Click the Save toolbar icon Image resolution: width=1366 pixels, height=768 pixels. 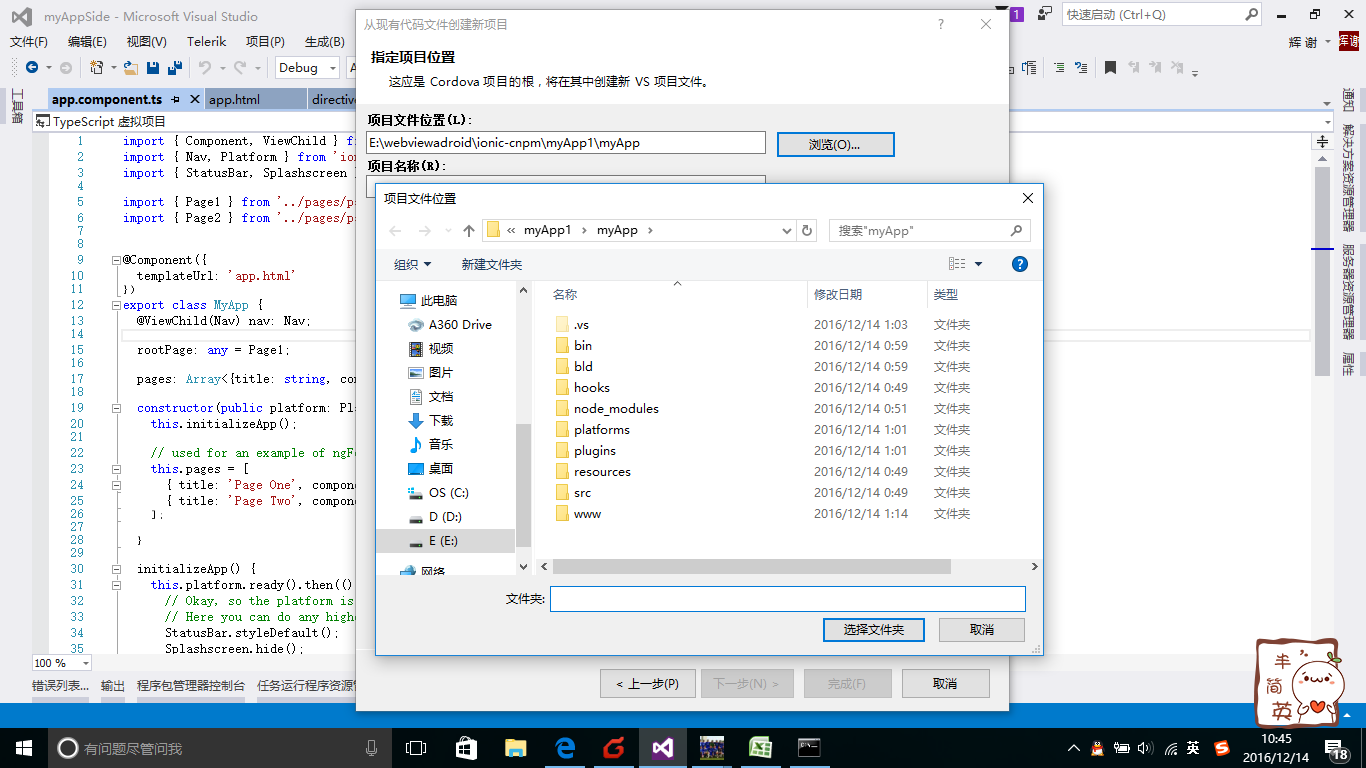pos(153,68)
